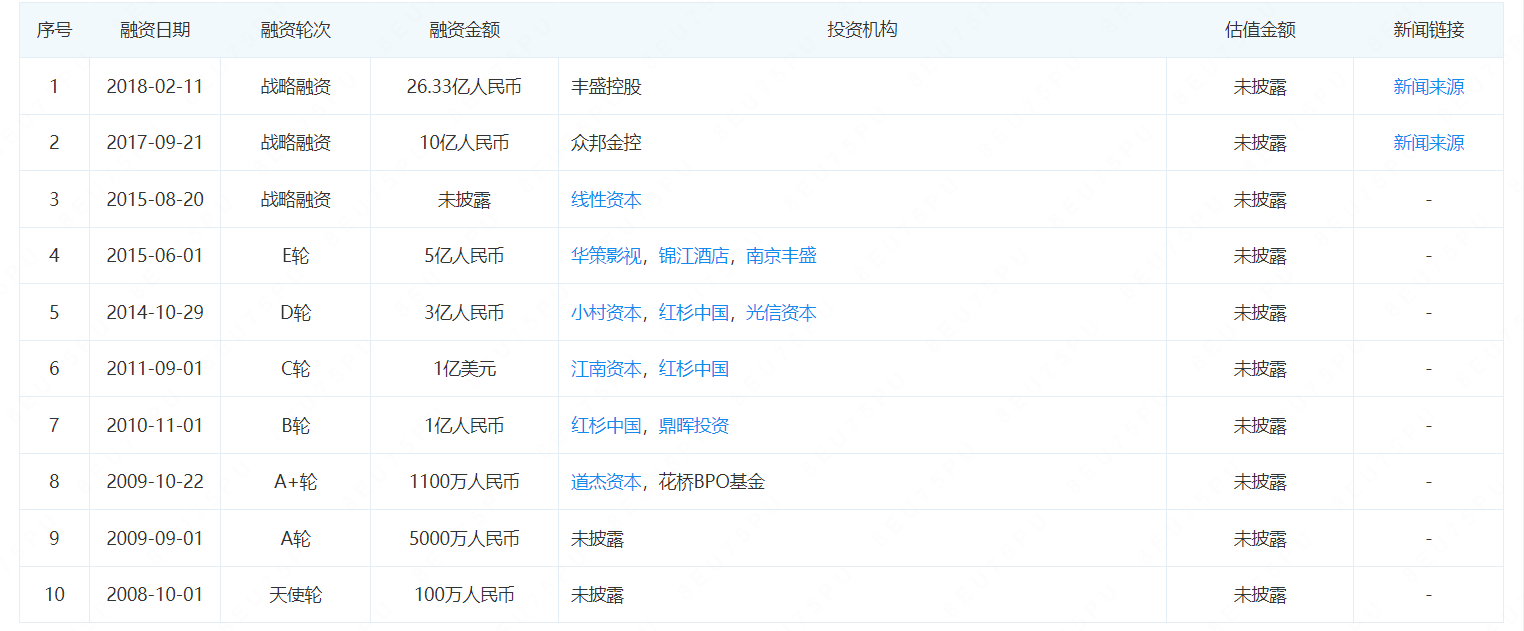Open the 光信资本 investor link
Viewport: 1524px width, 631px height.
point(781,313)
